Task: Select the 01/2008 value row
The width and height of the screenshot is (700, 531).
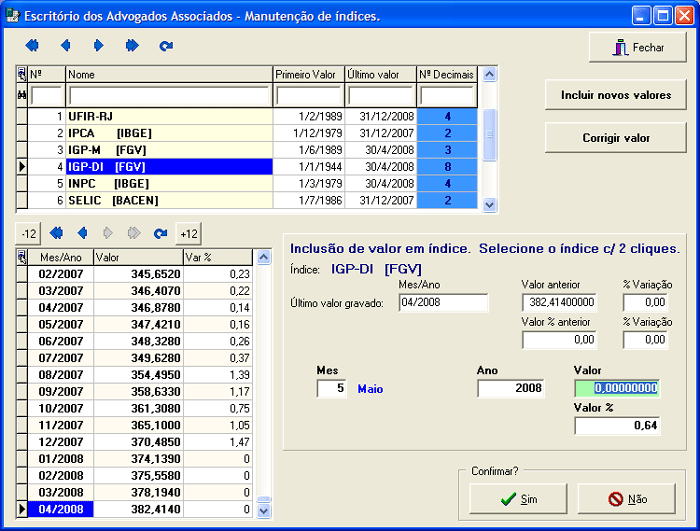Action: (x=134, y=459)
